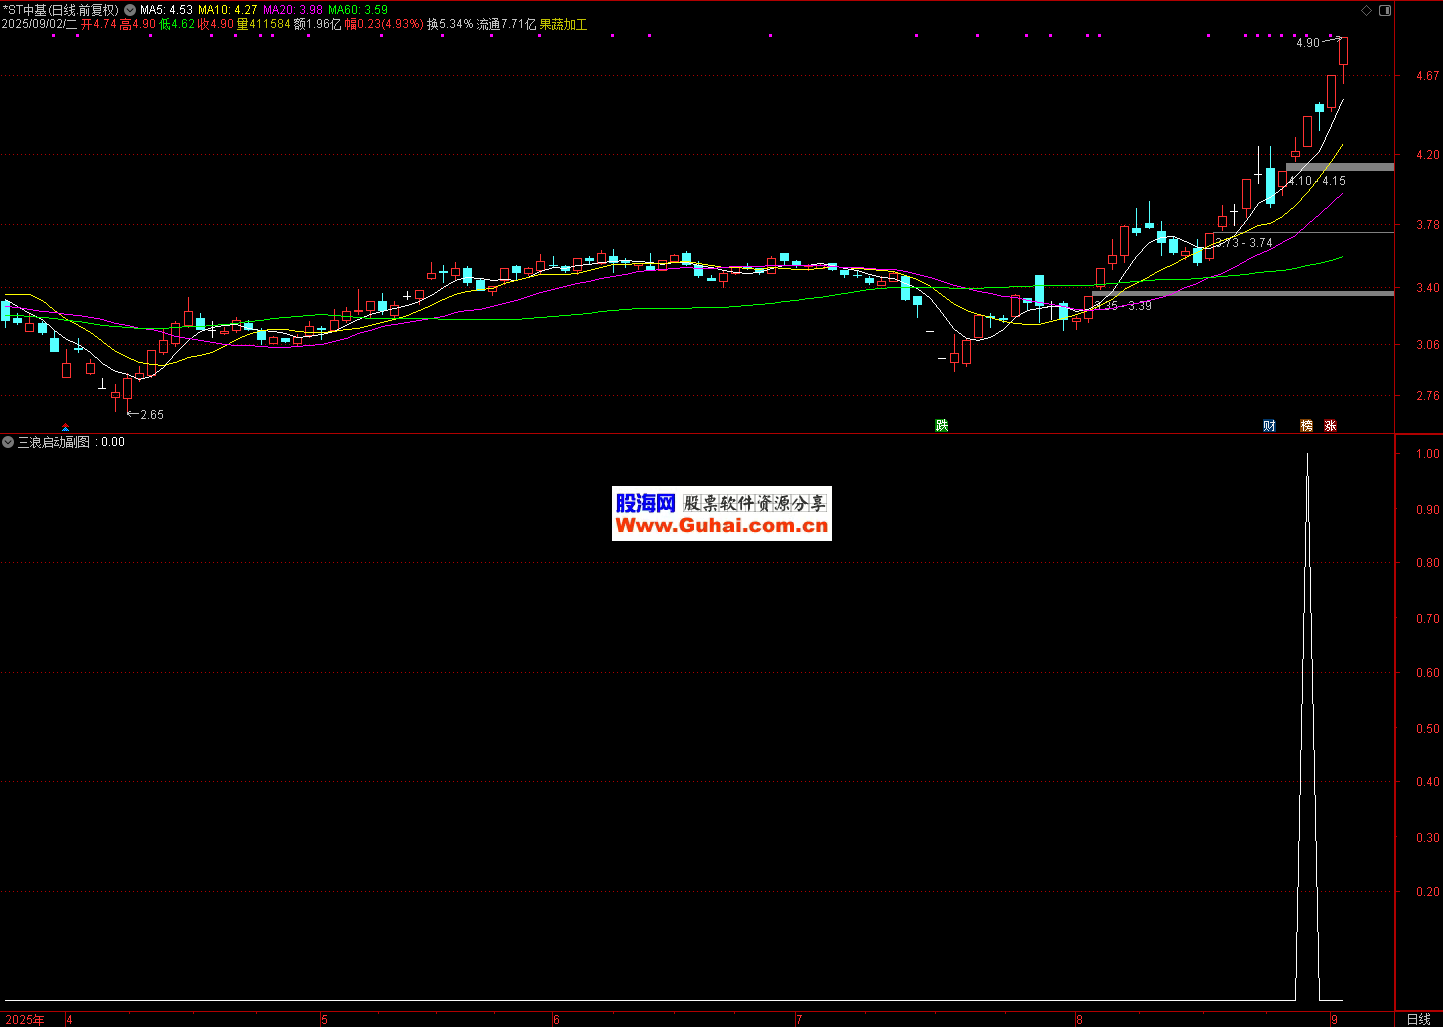This screenshot has width=1443, height=1027.
Task: Open the dropdown arrow beside *ST中基 title
Action: (x=130, y=10)
